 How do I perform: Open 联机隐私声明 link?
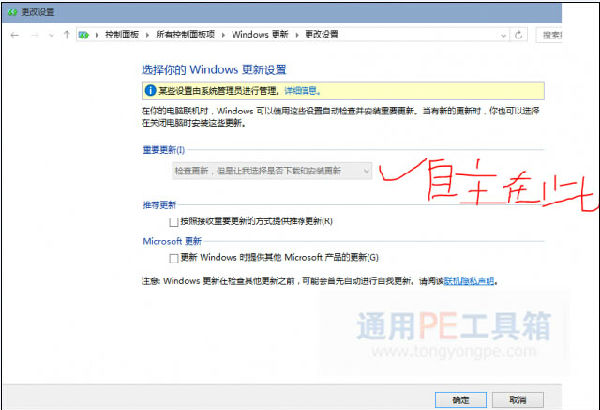(469, 281)
